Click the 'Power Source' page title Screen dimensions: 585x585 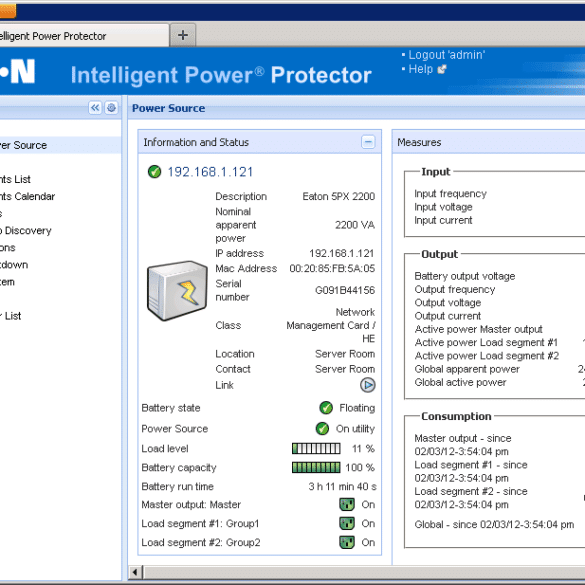168,108
